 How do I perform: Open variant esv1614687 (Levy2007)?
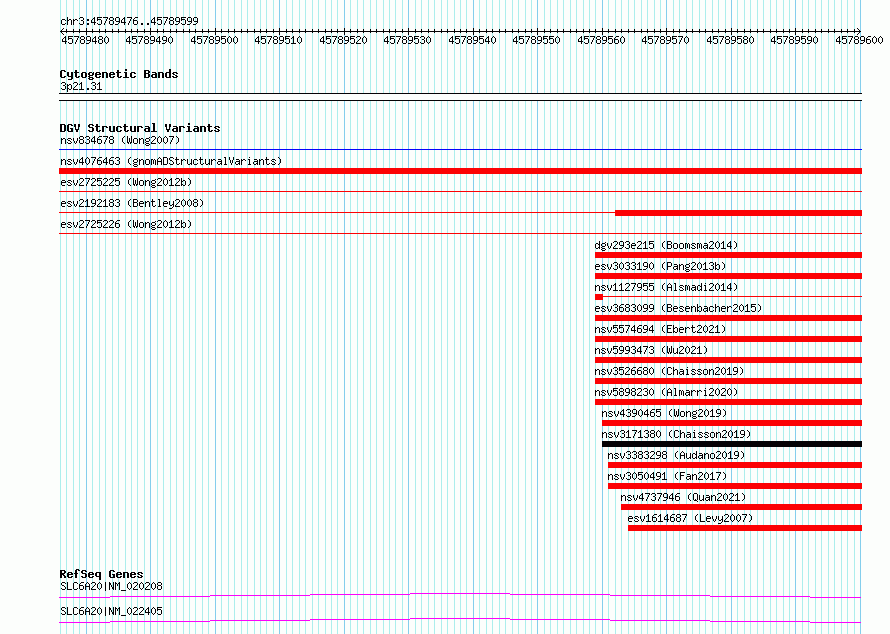click(x=690, y=519)
